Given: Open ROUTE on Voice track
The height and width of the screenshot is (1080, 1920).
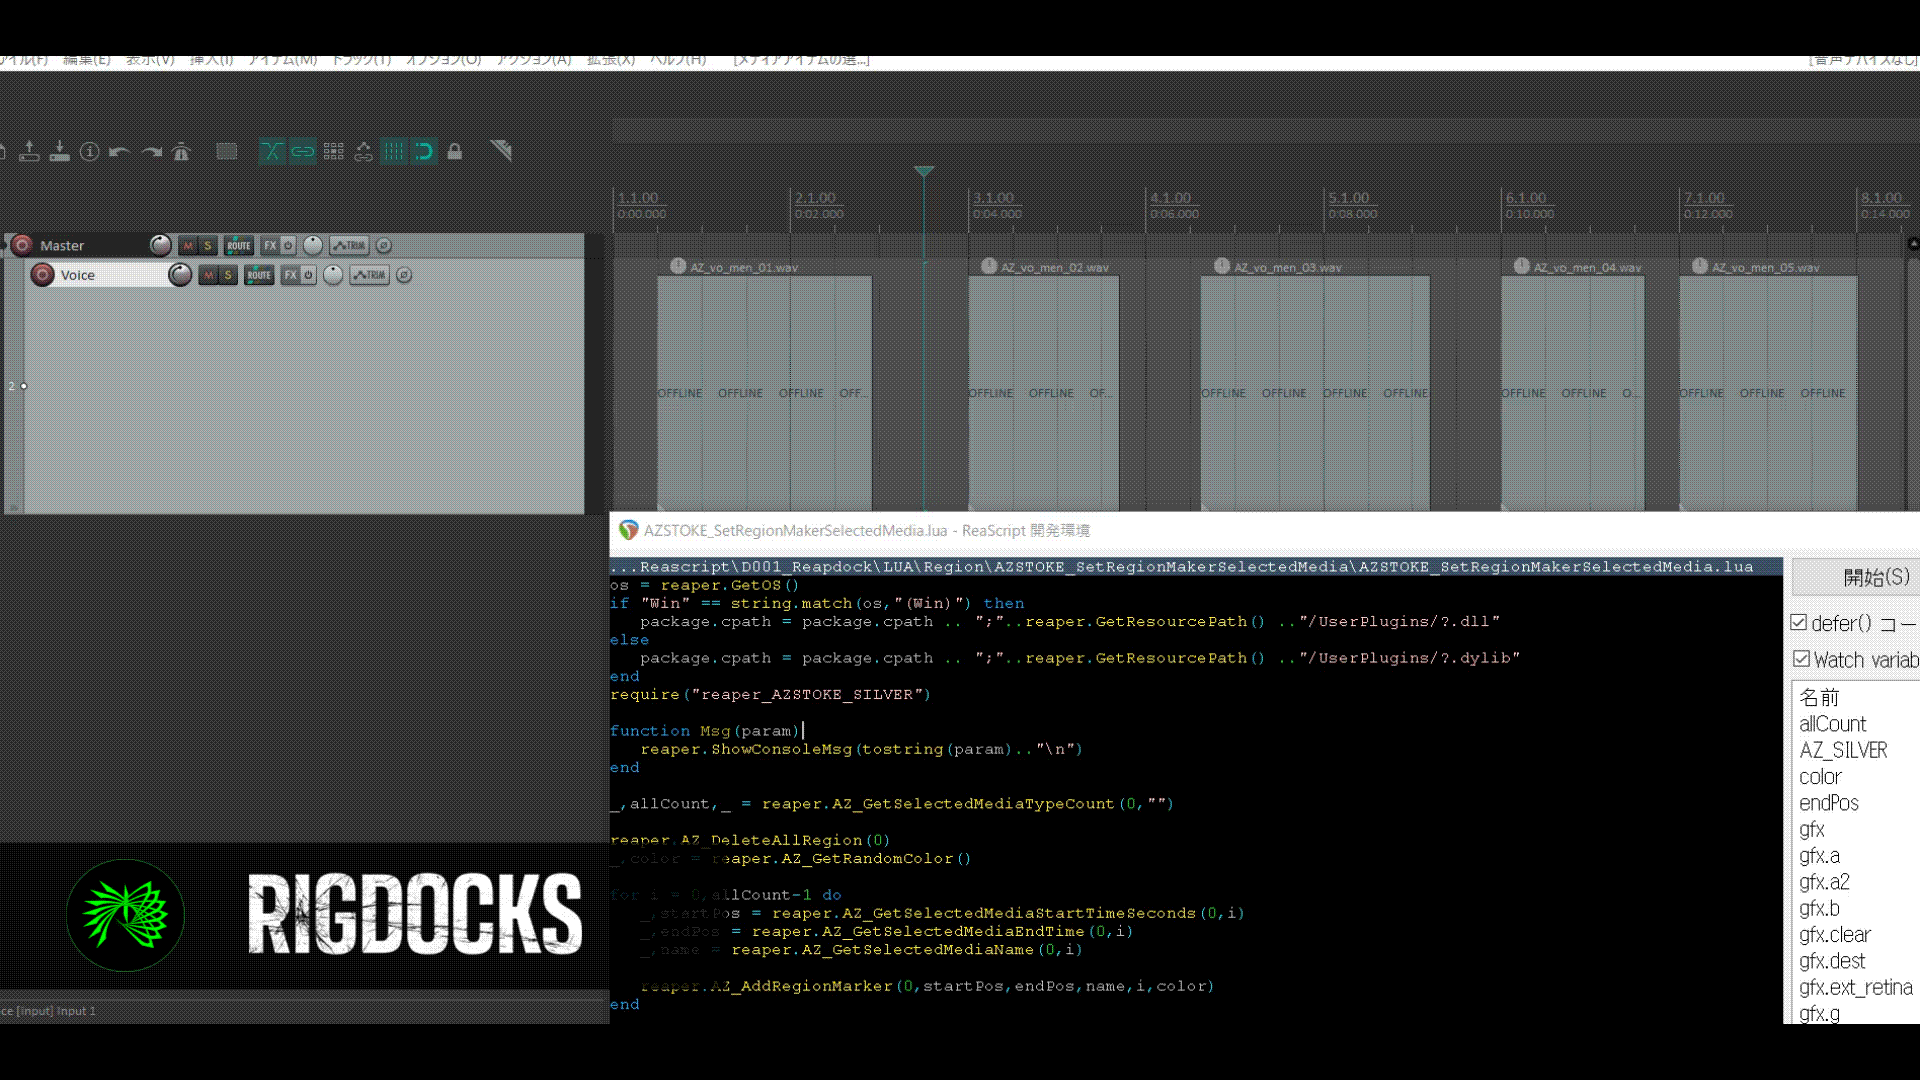Looking at the screenshot, I should 259,275.
